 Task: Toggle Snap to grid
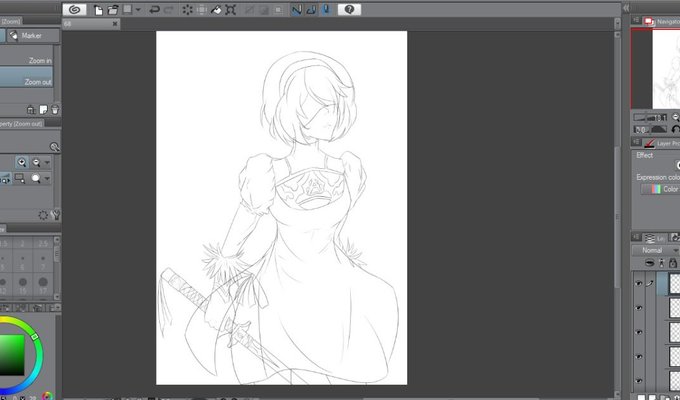326,10
